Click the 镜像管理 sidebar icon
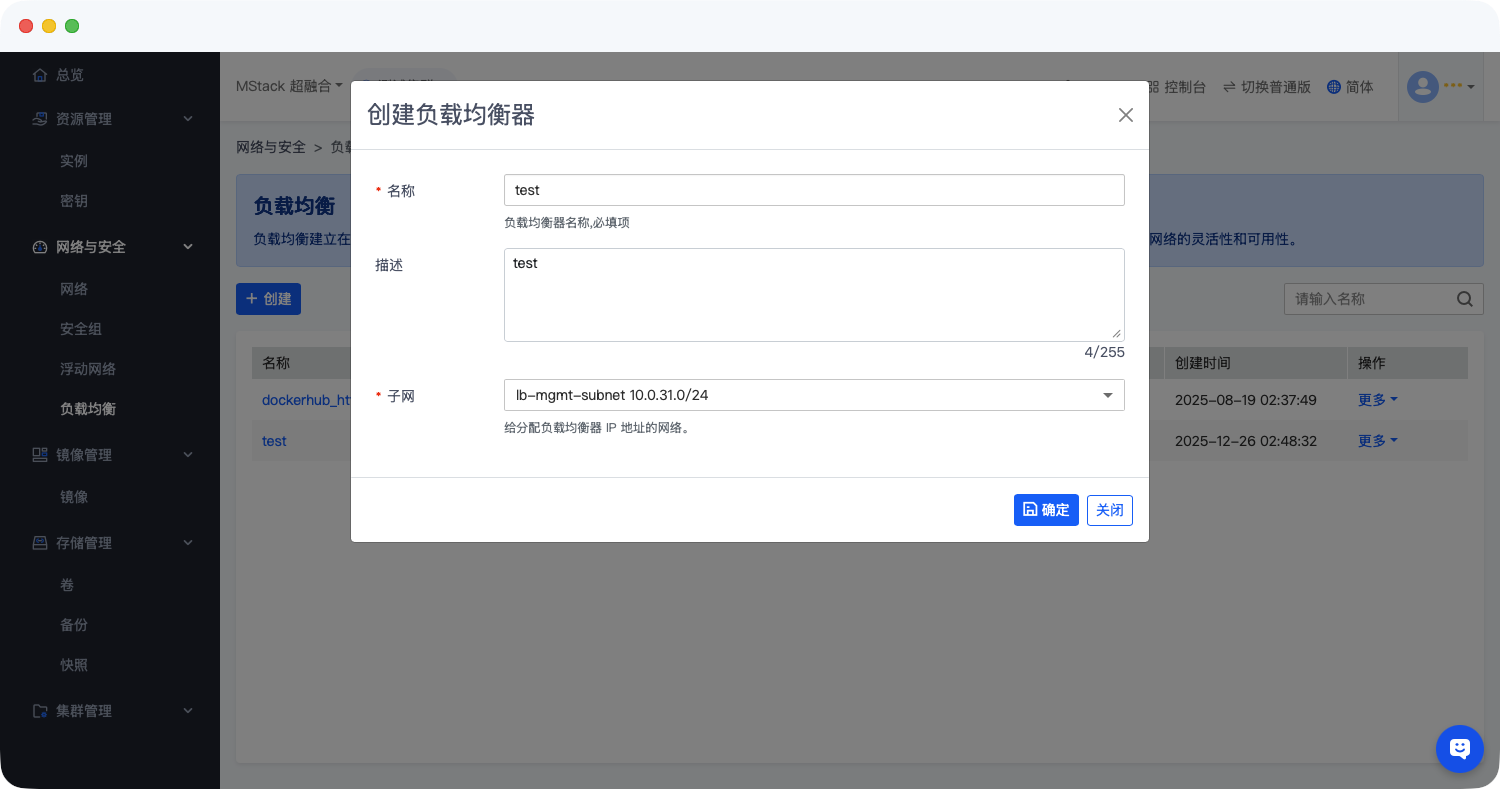Image resolution: width=1500 pixels, height=789 pixels. (x=40, y=455)
